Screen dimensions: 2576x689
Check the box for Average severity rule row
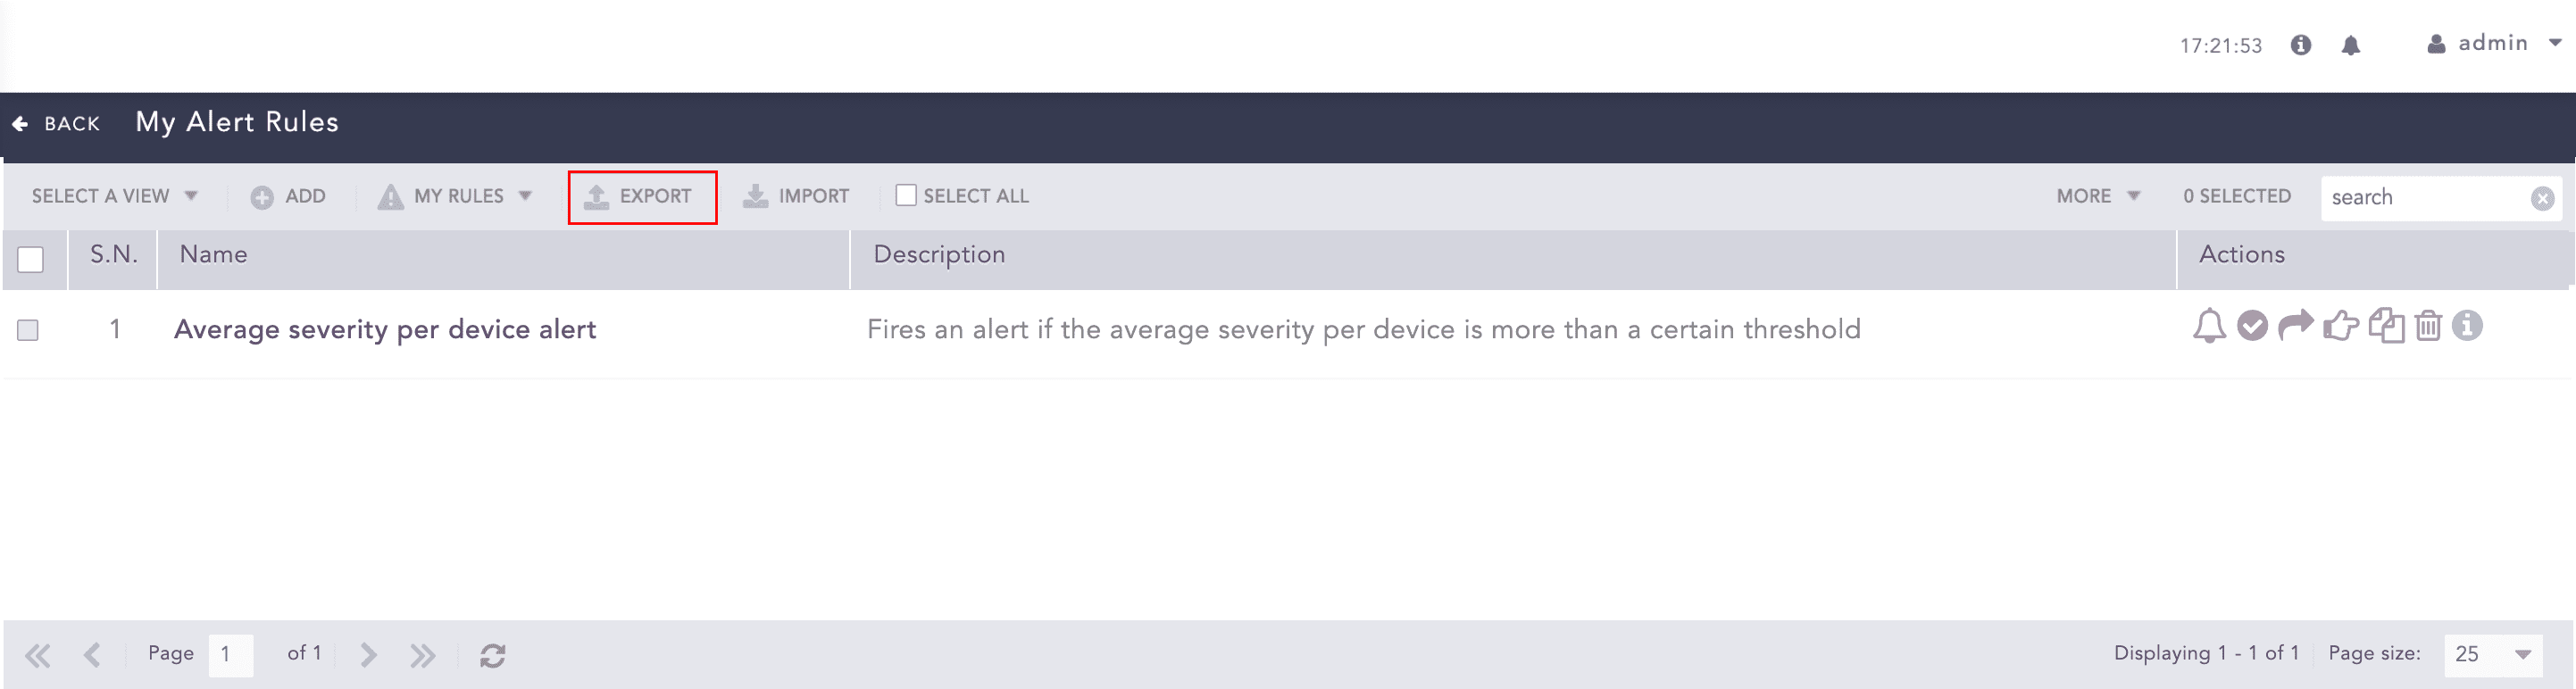[x=28, y=330]
